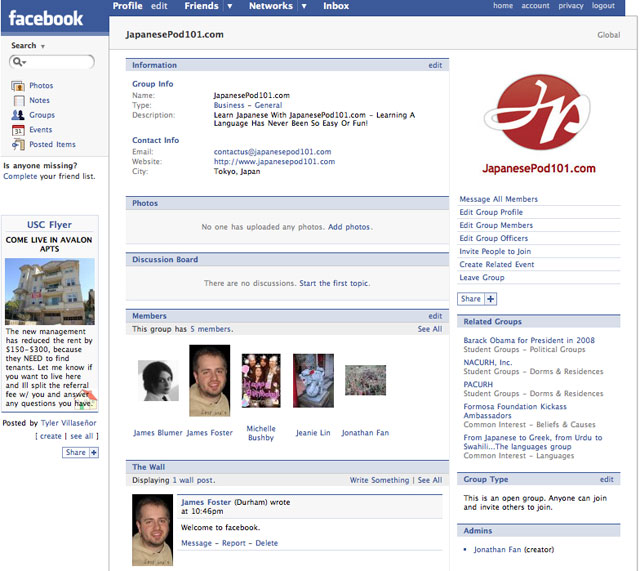Open James Blumer's member photo
This screenshot has width=640, height=571.
click(158, 380)
